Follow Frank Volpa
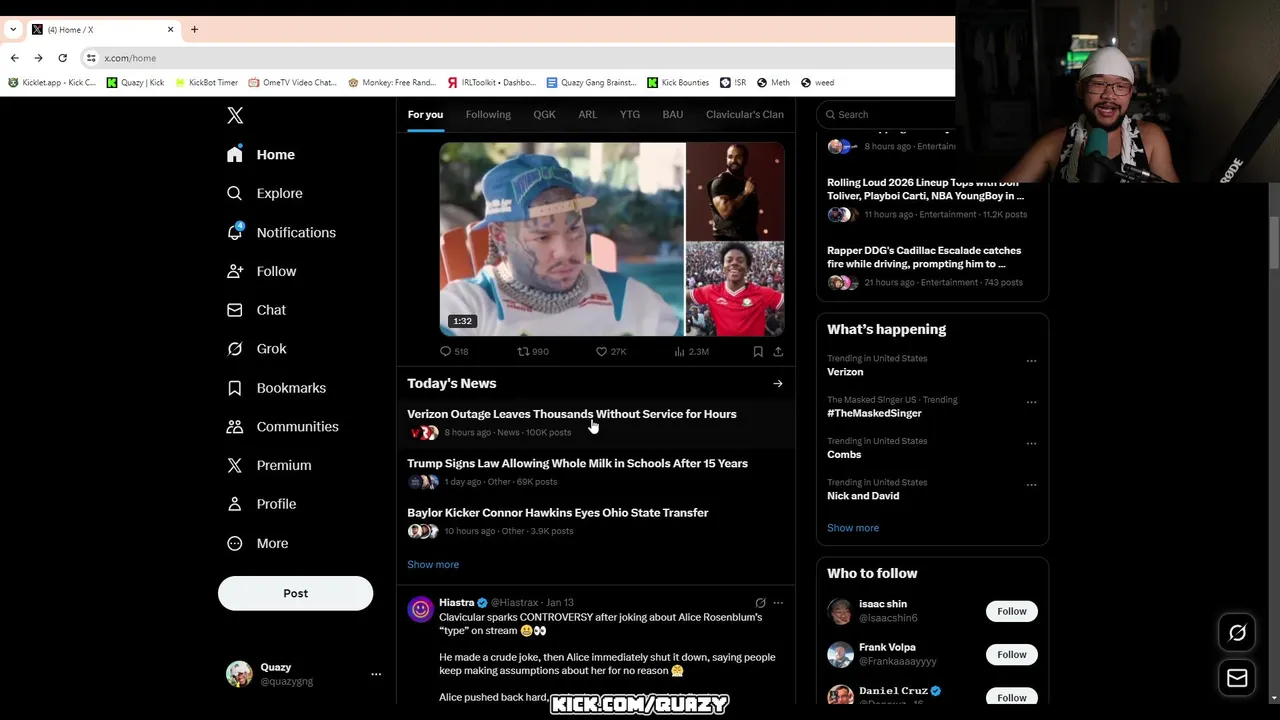This screenshot has height=720, width=1280. coord(1011,654)
